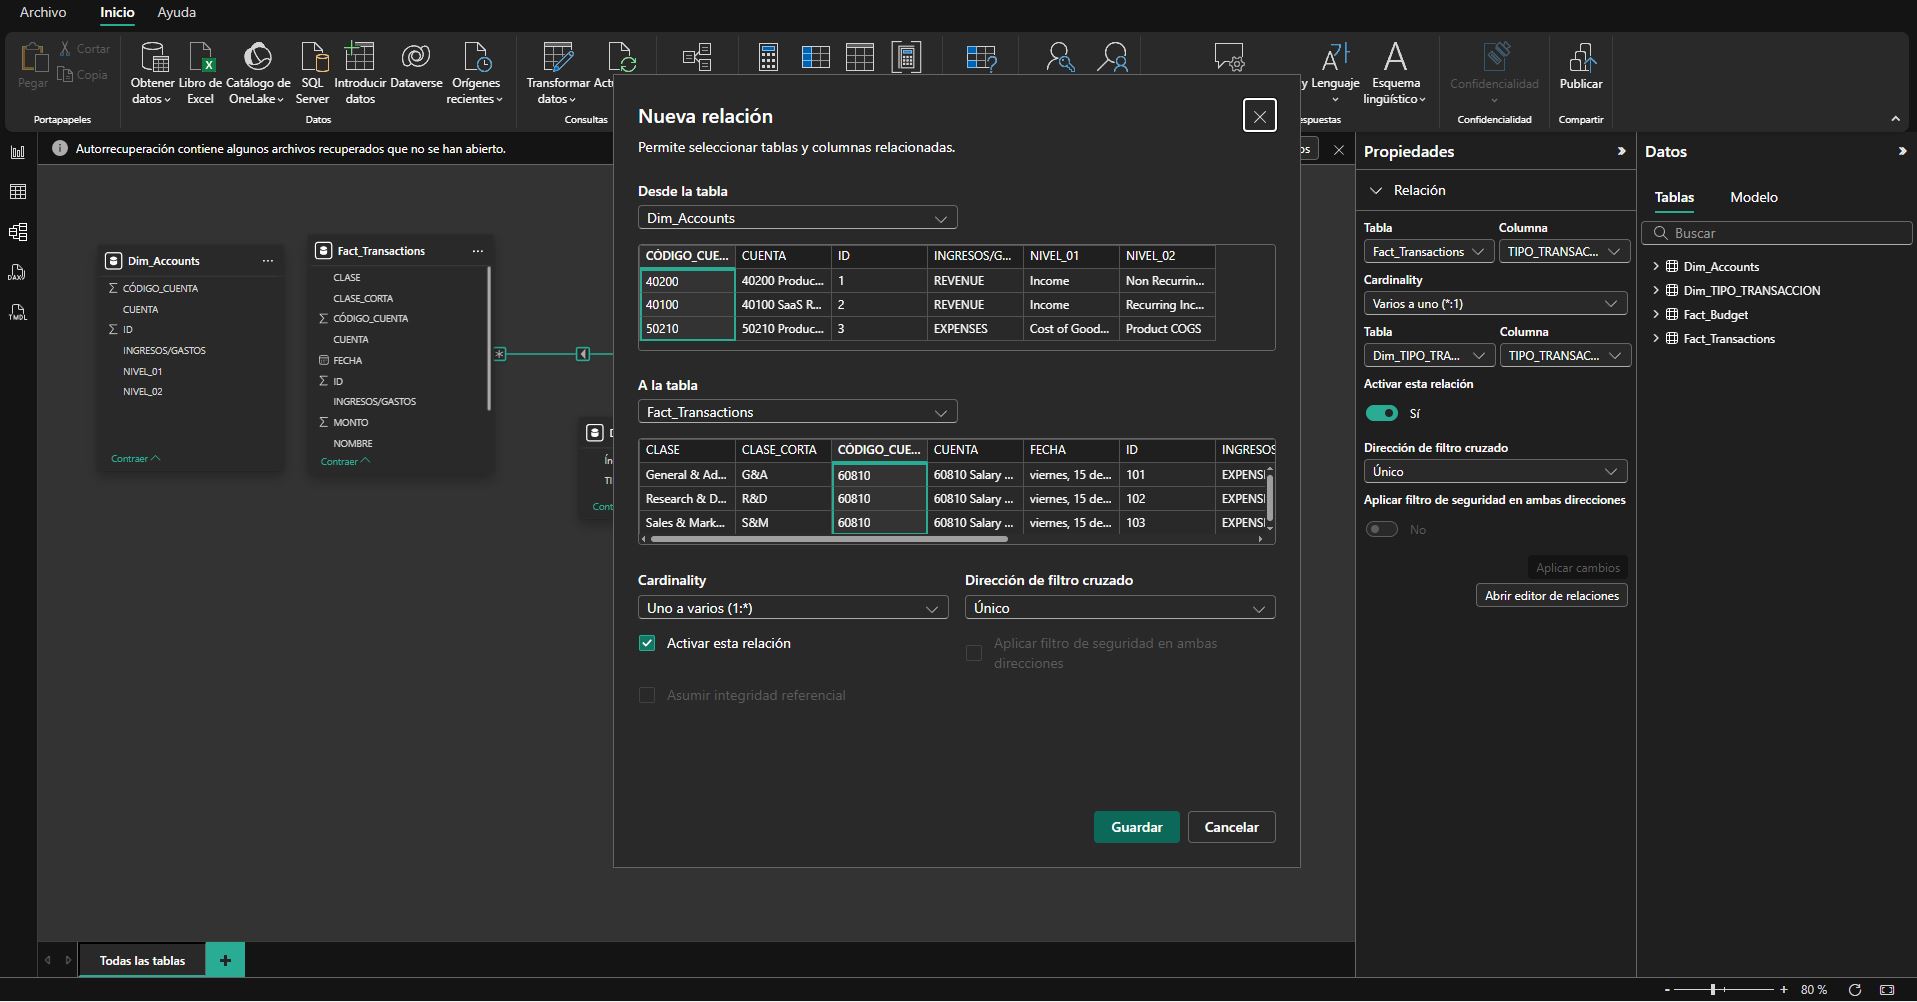Collapse the Relación section

(x=1376, y=190)
